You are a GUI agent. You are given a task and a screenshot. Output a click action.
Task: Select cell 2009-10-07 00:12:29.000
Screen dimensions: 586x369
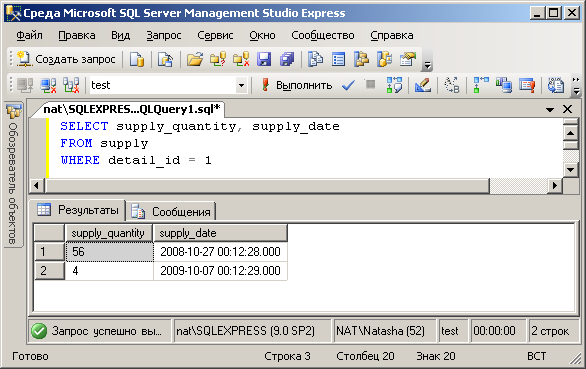click(220, 271)
